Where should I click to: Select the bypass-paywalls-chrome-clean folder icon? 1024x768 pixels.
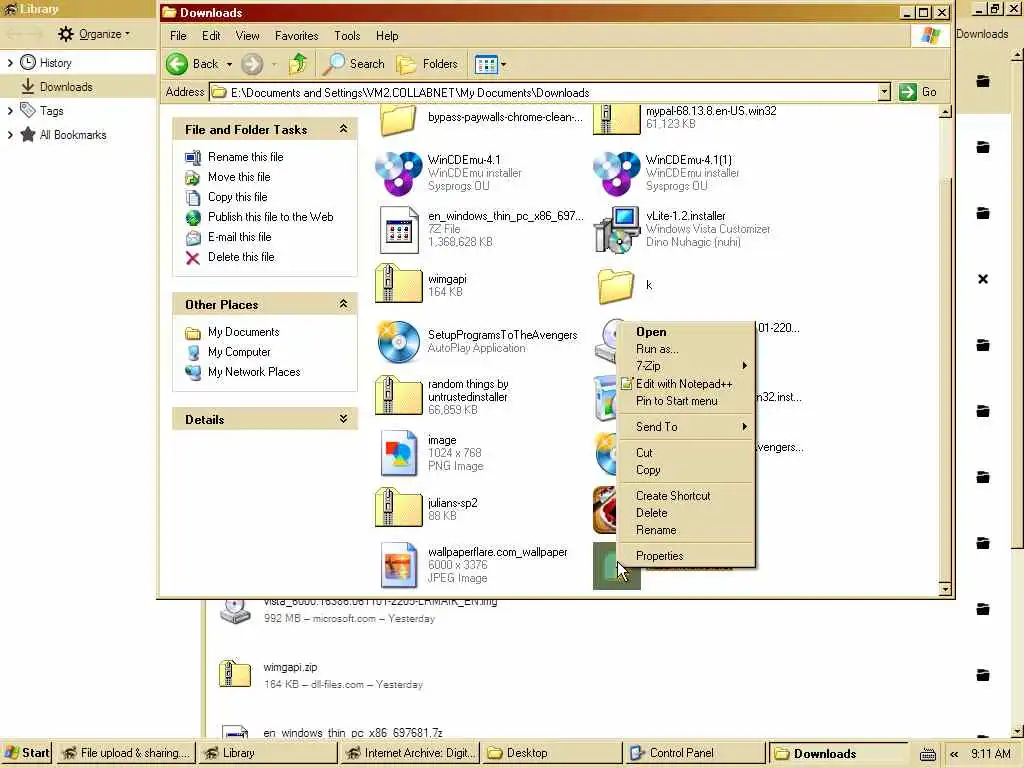coord(398,120)
